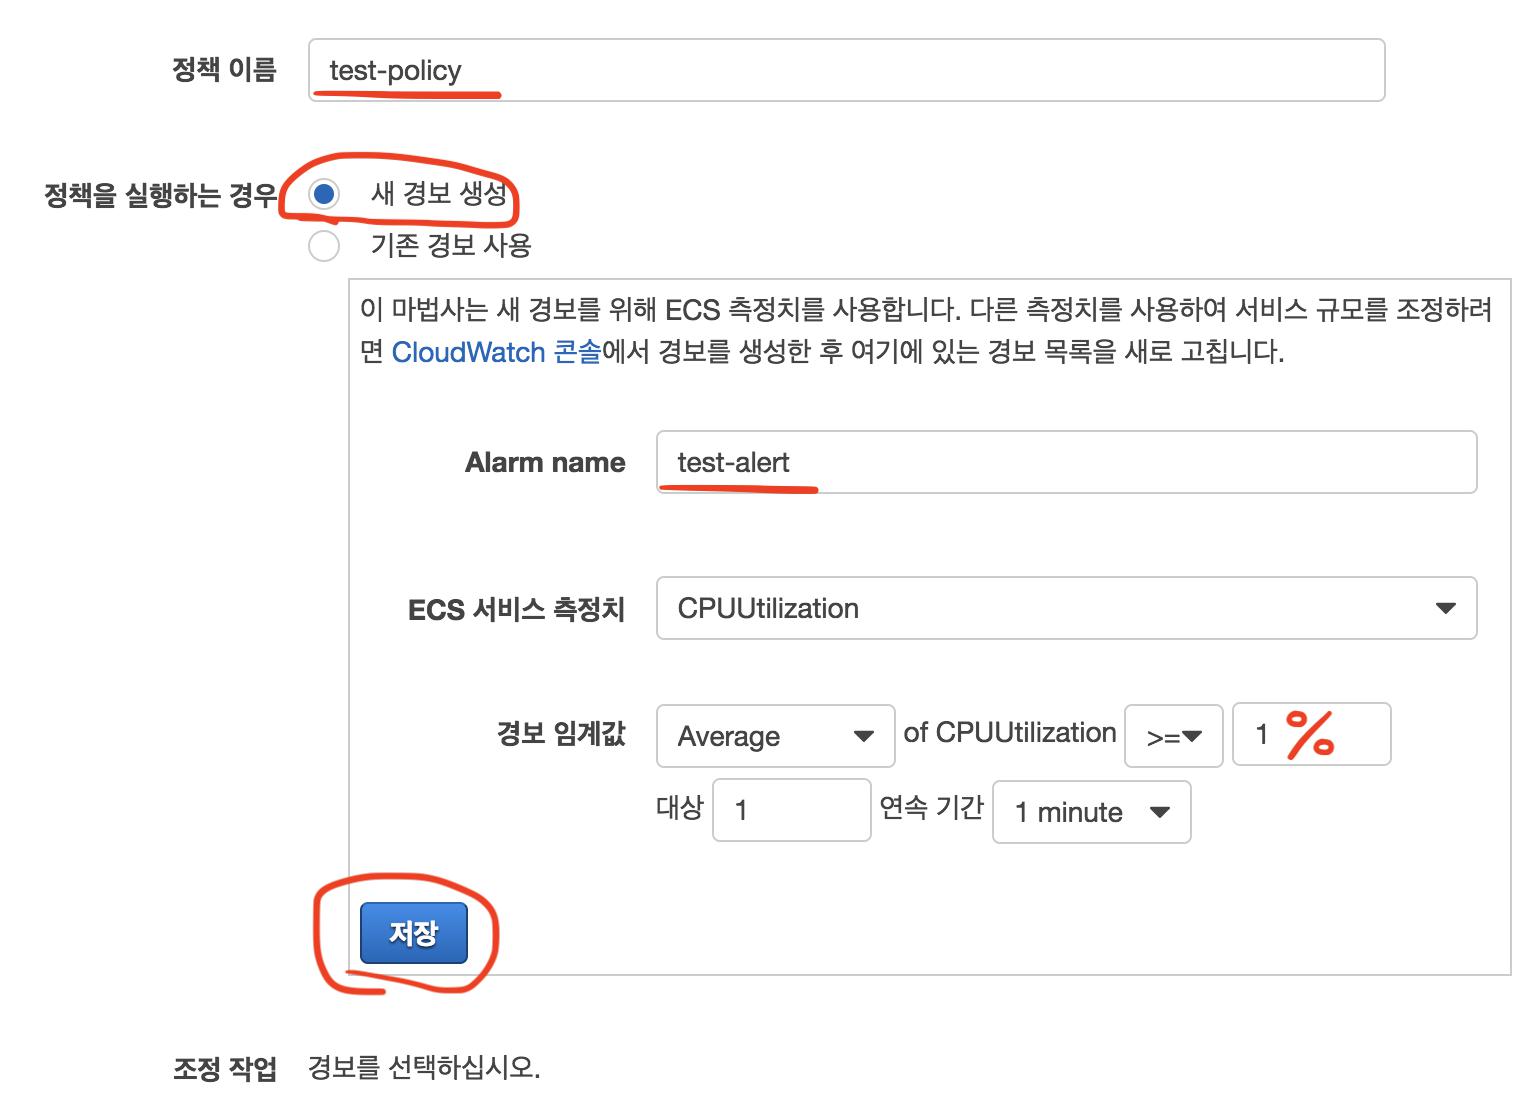This screenshot has width=1530, height=1116.
Task: Click the Alarm name field with test-alert
Action: tap(1065, 462)
